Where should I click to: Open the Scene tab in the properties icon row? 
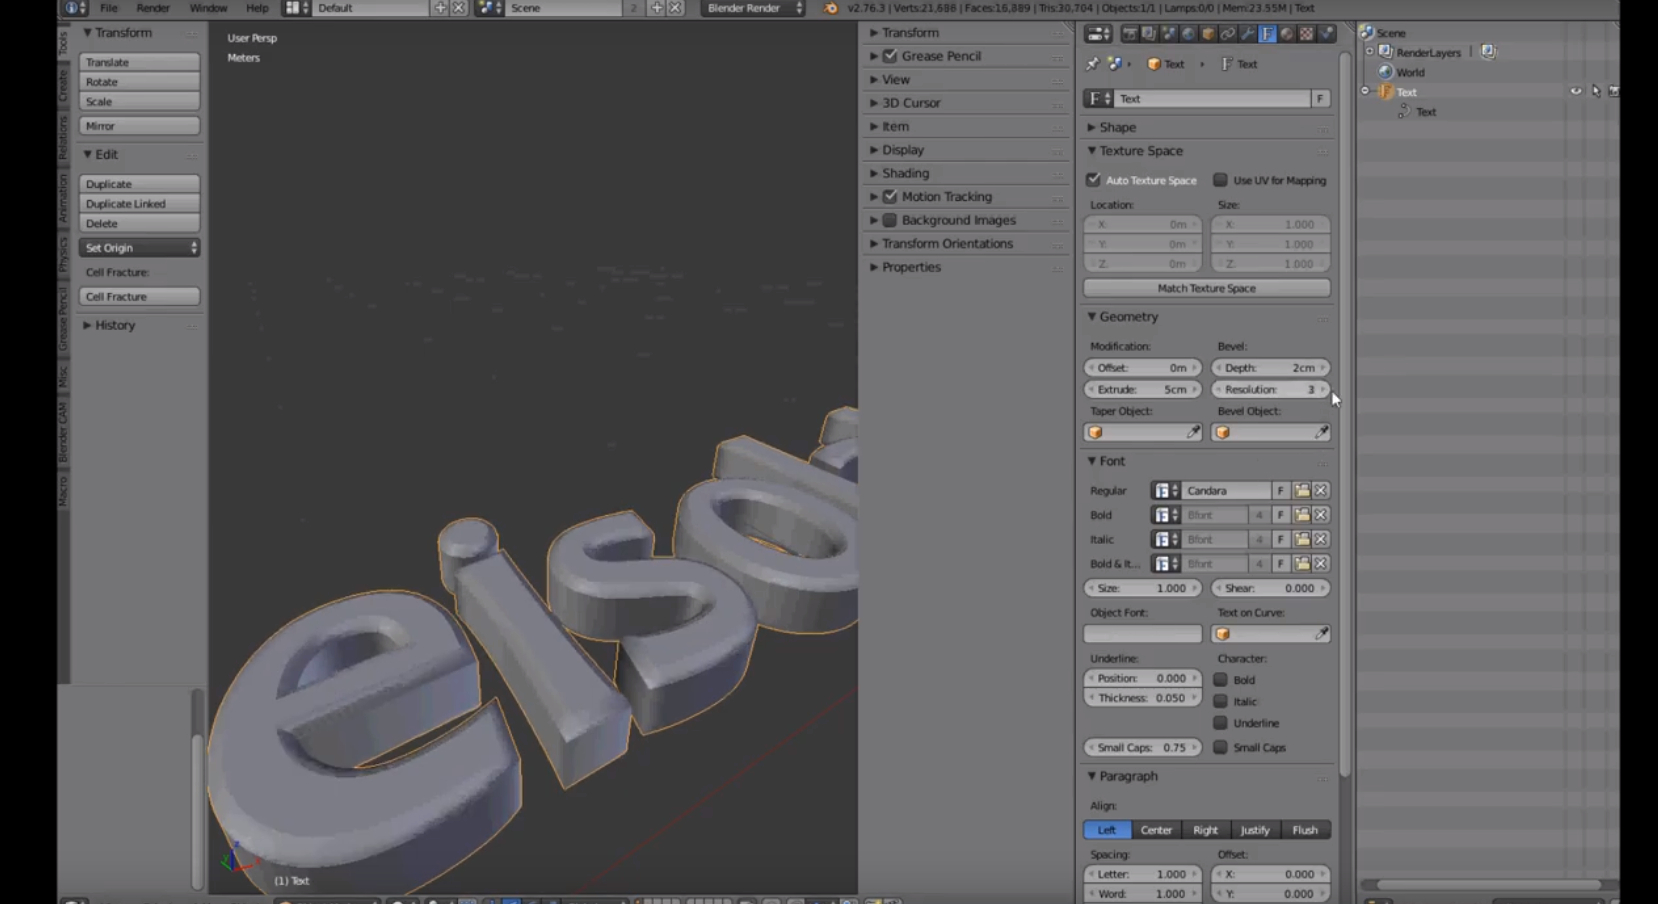(x=1169, y=34)
